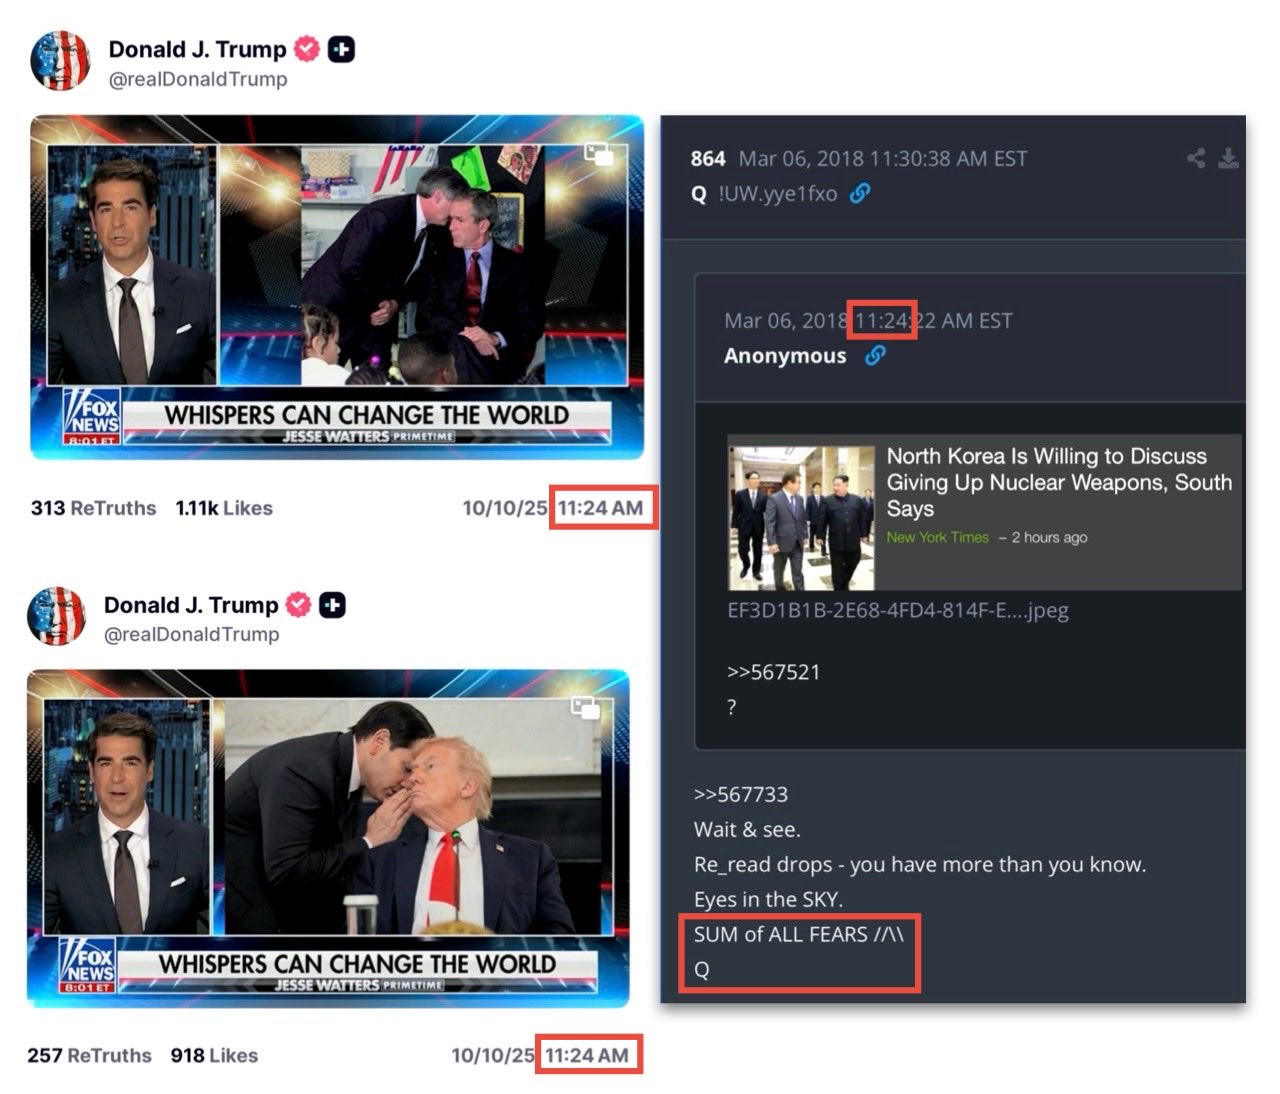View the 918 Likes on bottom post

point(214,1055)
